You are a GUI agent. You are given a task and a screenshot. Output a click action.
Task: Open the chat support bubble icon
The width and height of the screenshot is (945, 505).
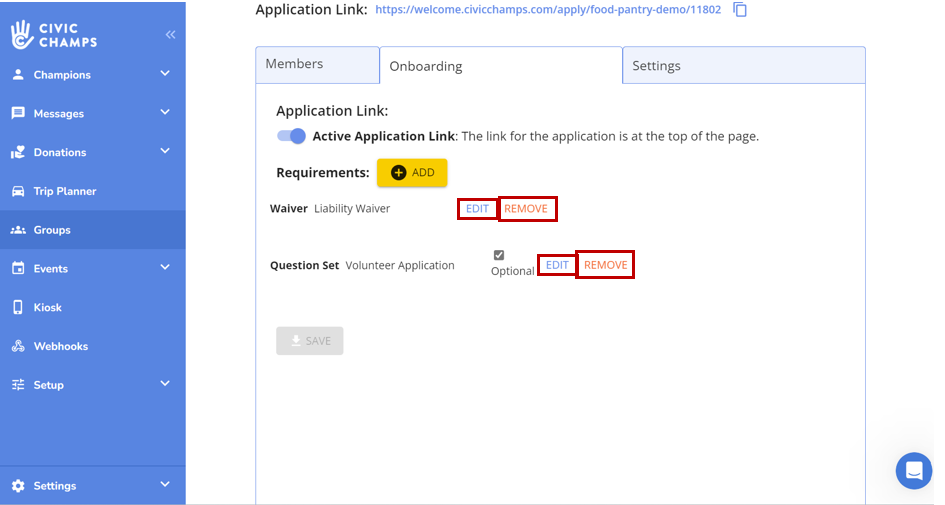(913, 470)
